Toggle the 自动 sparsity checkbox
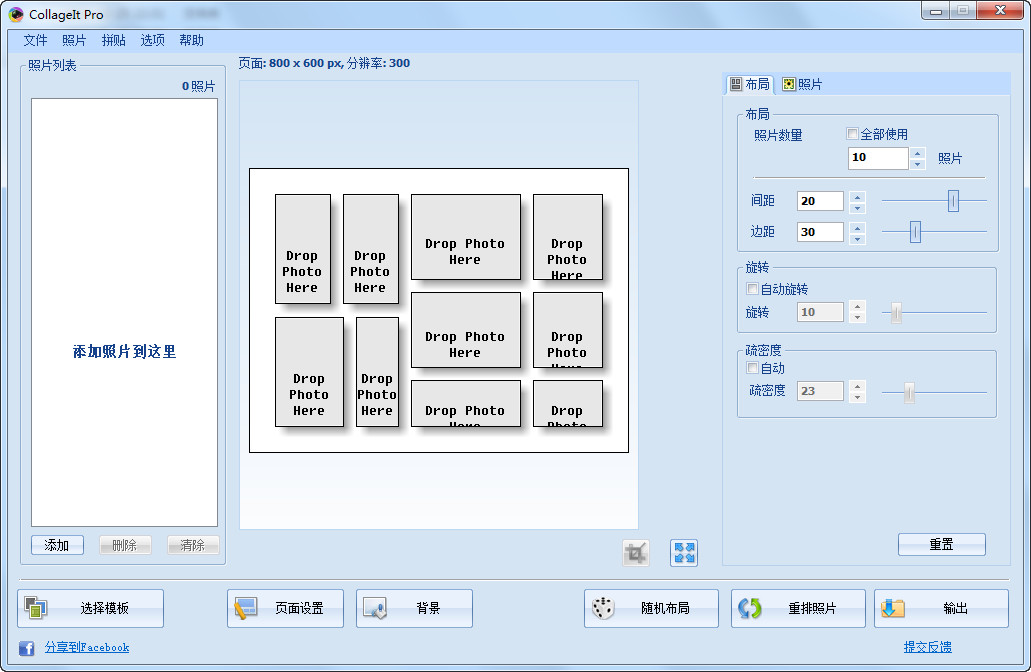This screenshot has width=1031, height=672. pos(752,368)
